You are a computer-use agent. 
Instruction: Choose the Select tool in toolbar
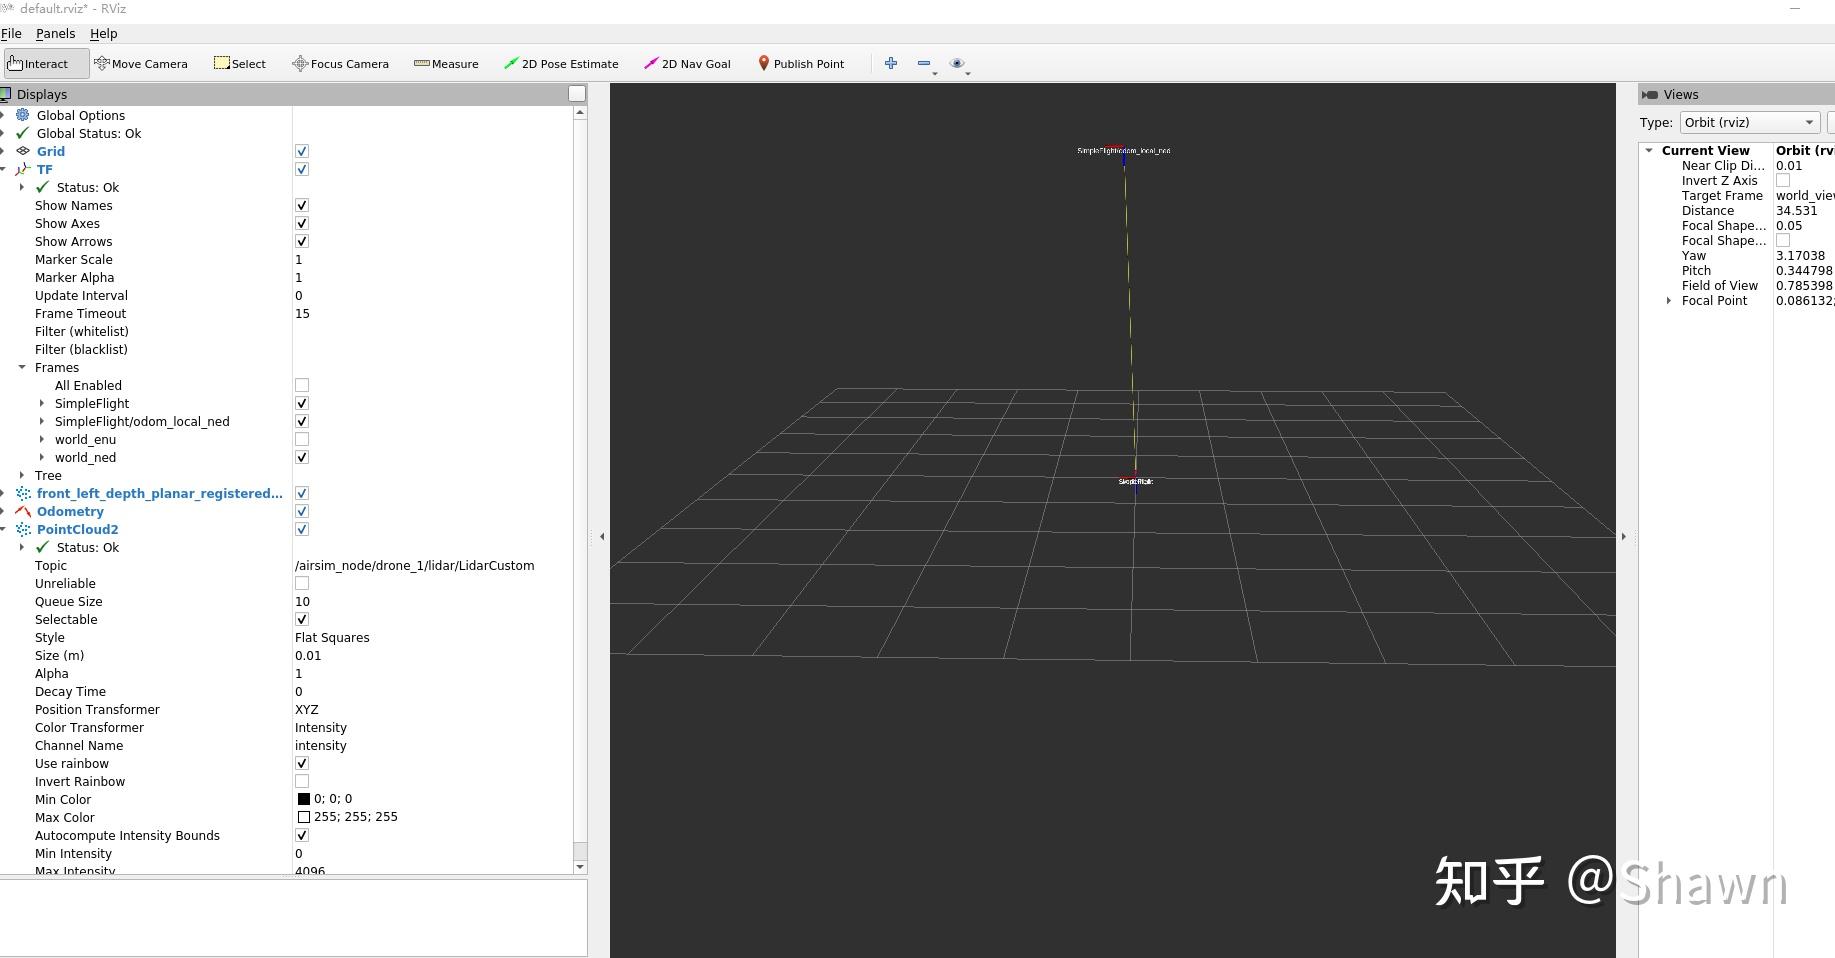(x=240, y=64)
